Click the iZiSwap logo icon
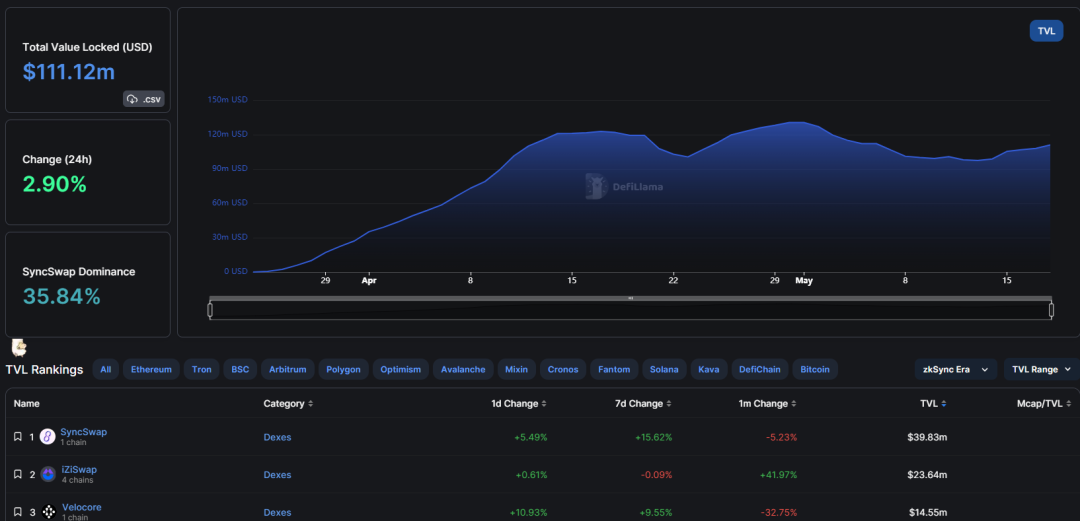 coord(48,474)
